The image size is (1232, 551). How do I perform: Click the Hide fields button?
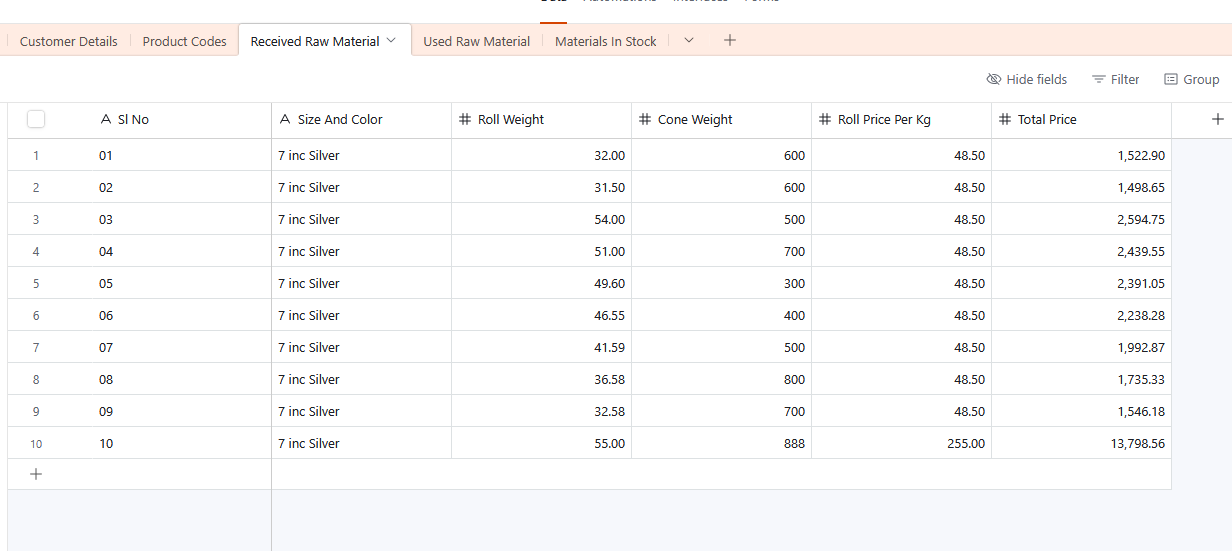[x=1027, y=79]
